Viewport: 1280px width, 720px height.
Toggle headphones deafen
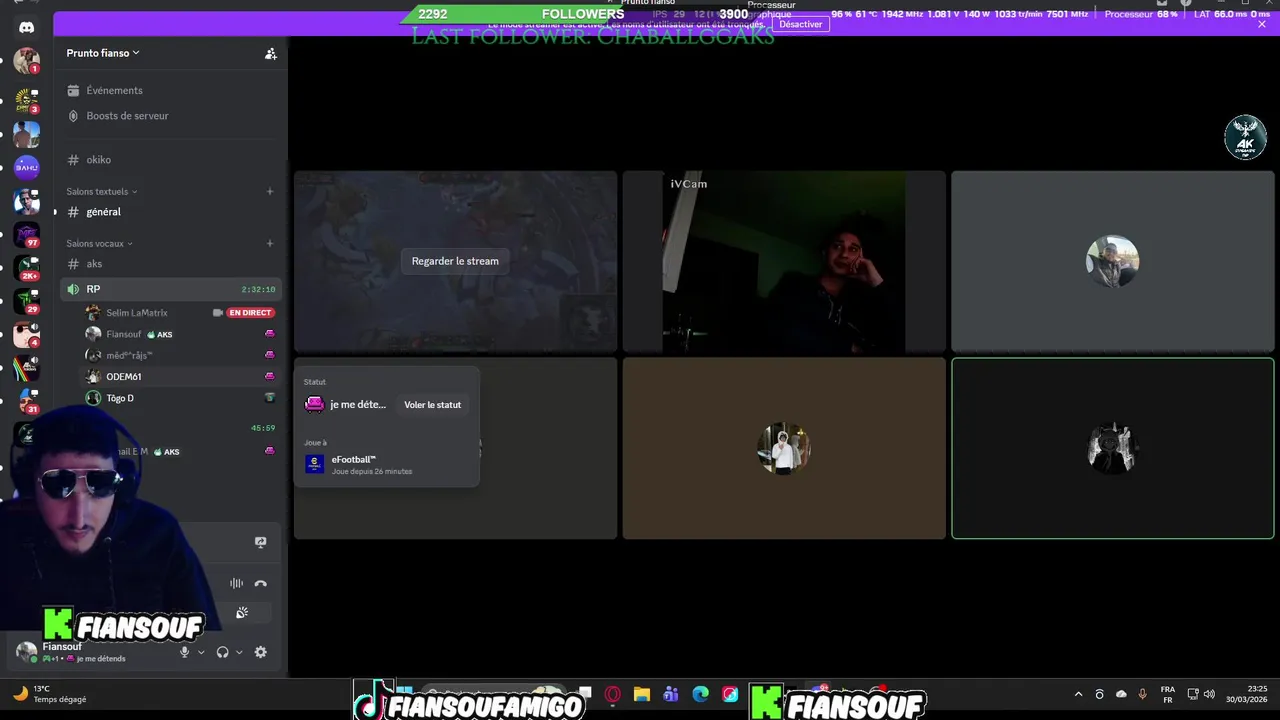click(222, 652)
